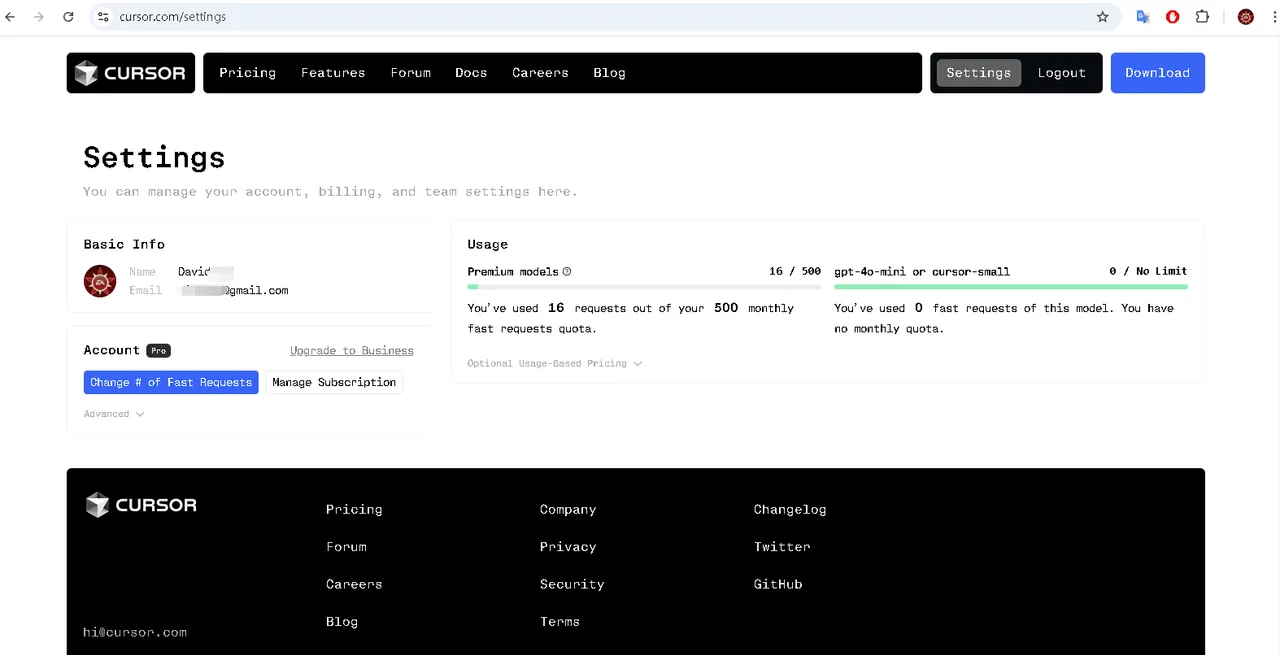Open Docs in top navigation
The width and height of the screenshot is (1280, 655).
(x=471, y=73)
